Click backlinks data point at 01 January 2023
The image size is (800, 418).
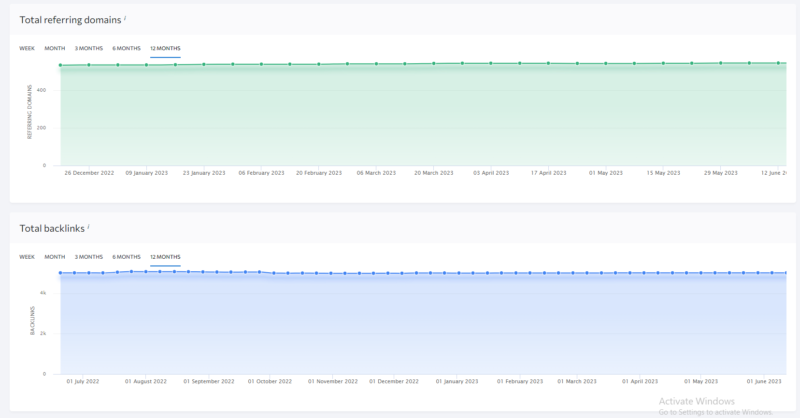click(457, 272)
